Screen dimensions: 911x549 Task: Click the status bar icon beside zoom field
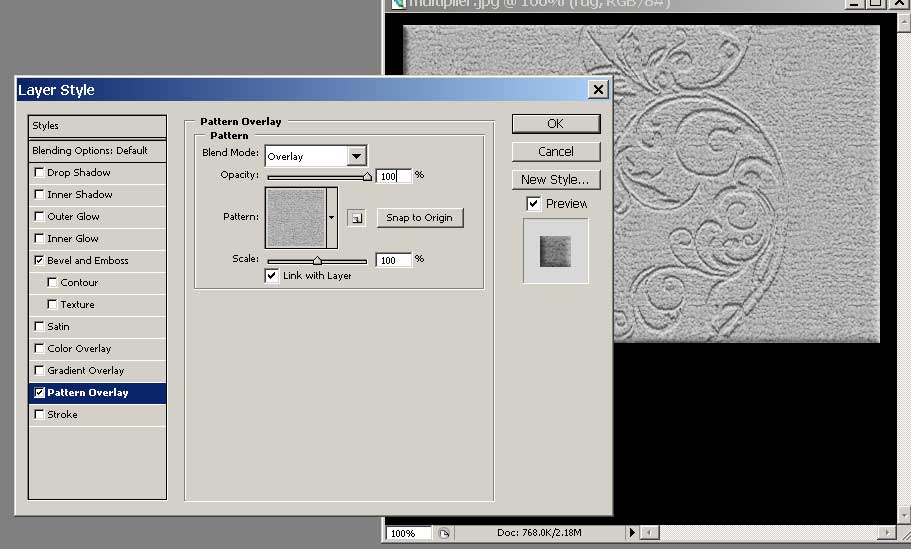click(x=445, y=533)
